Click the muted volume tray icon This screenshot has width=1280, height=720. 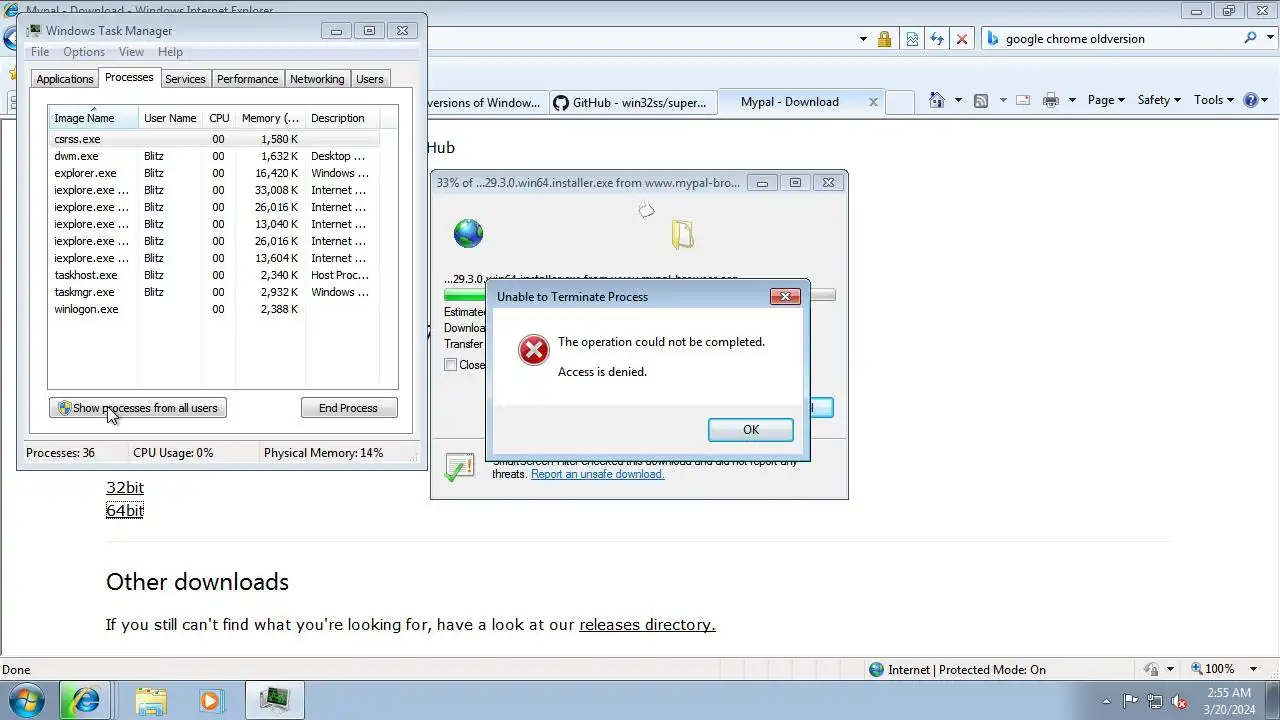coord(1179,700)
